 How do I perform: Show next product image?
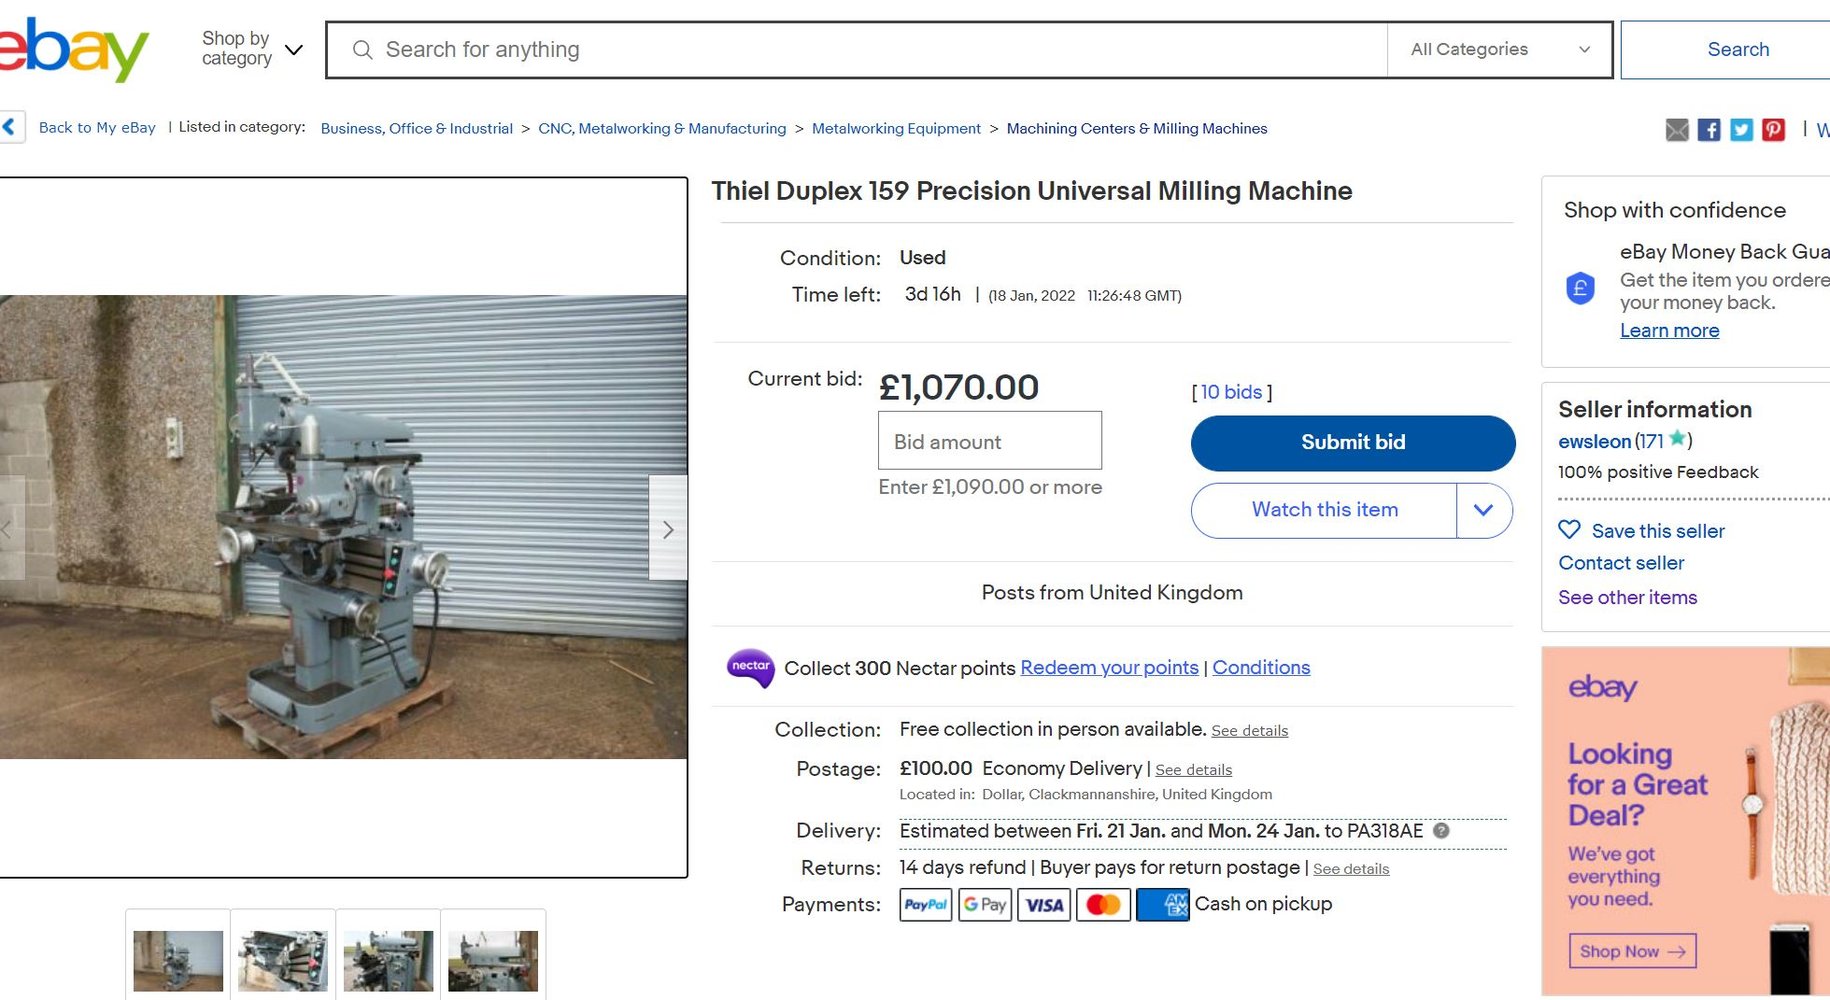pos(668,529)
